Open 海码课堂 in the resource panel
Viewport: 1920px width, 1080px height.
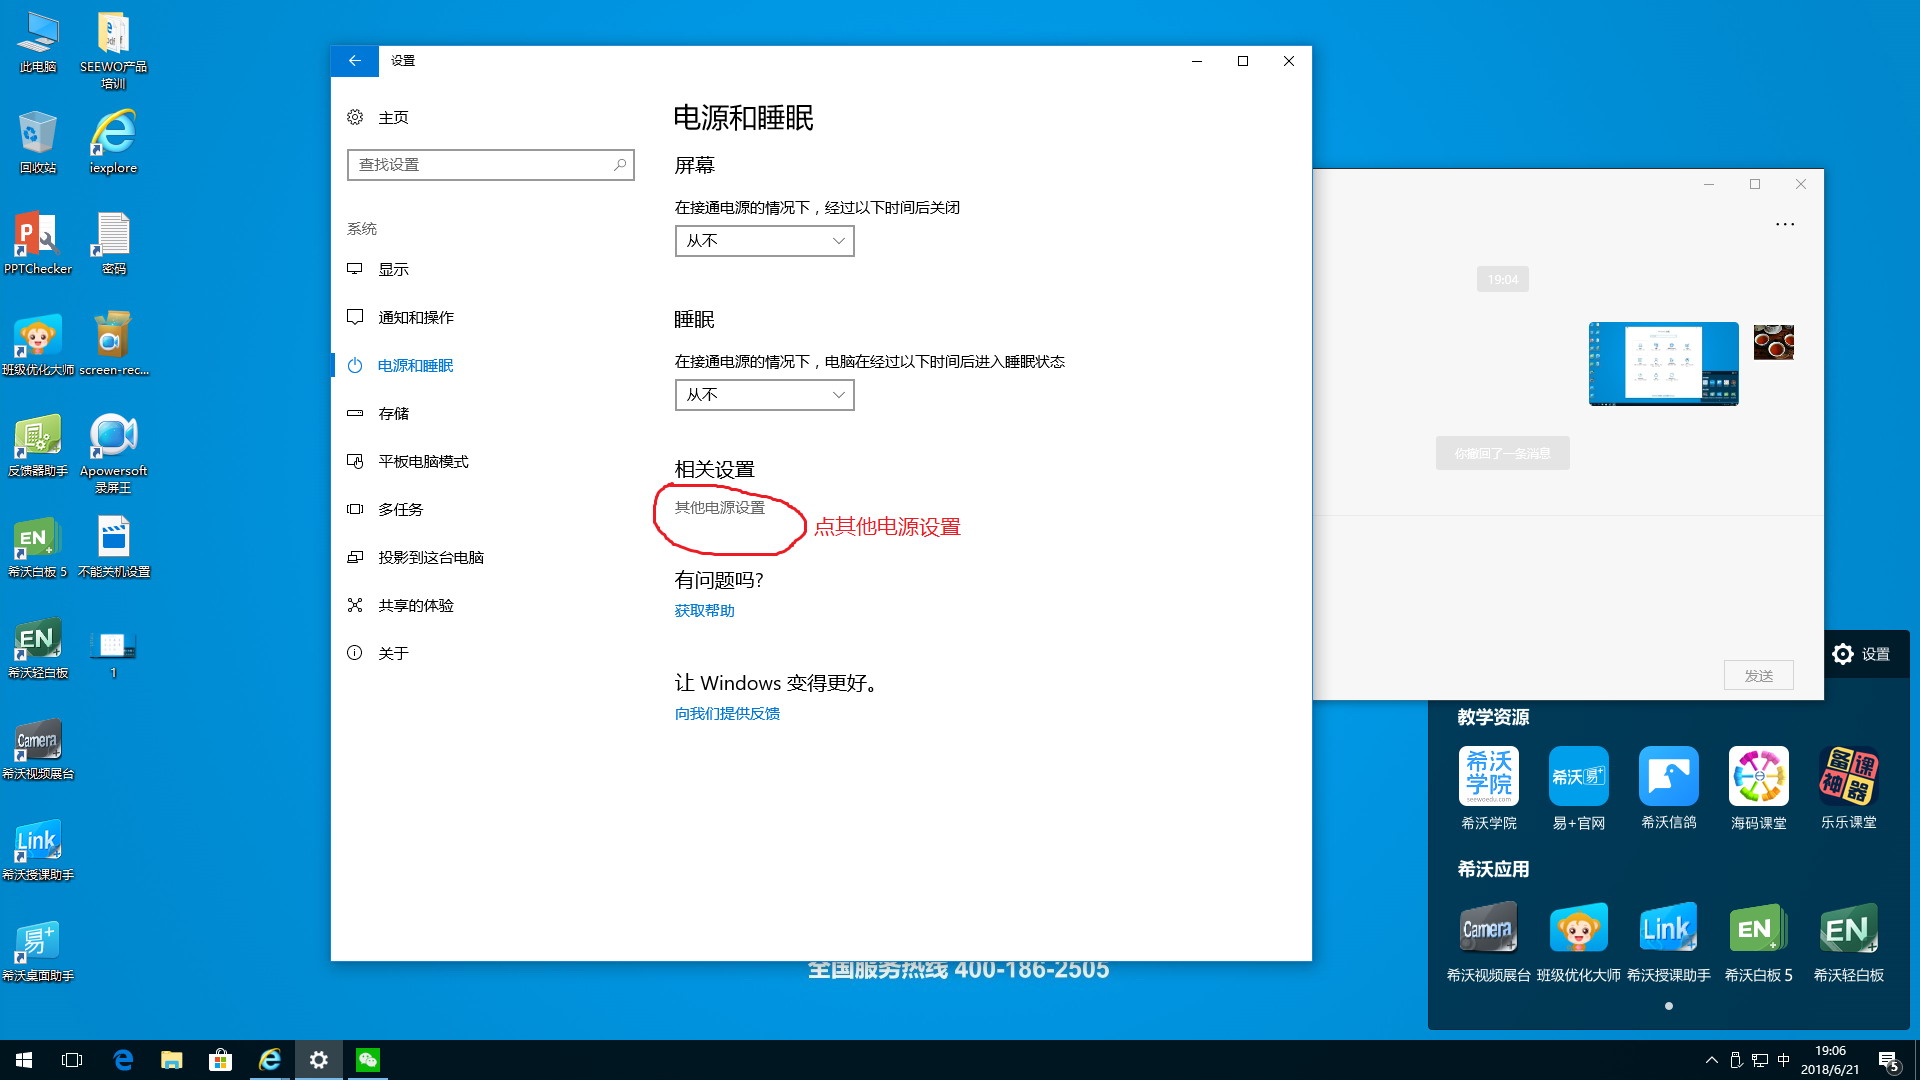pos(1759,788)
